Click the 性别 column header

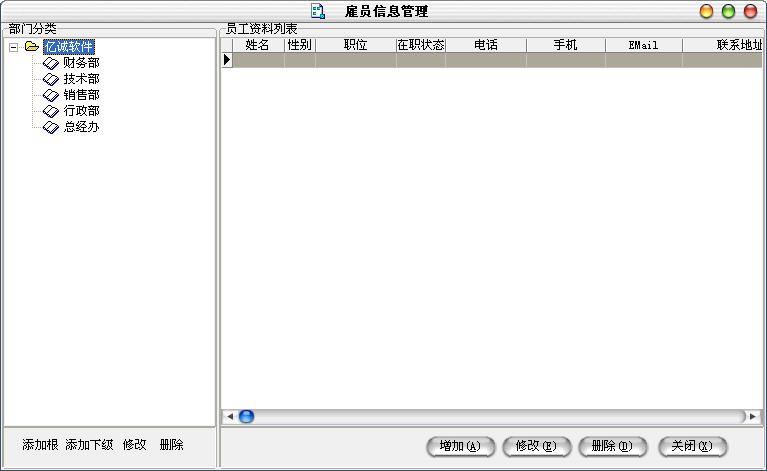[x=300, y=45]
